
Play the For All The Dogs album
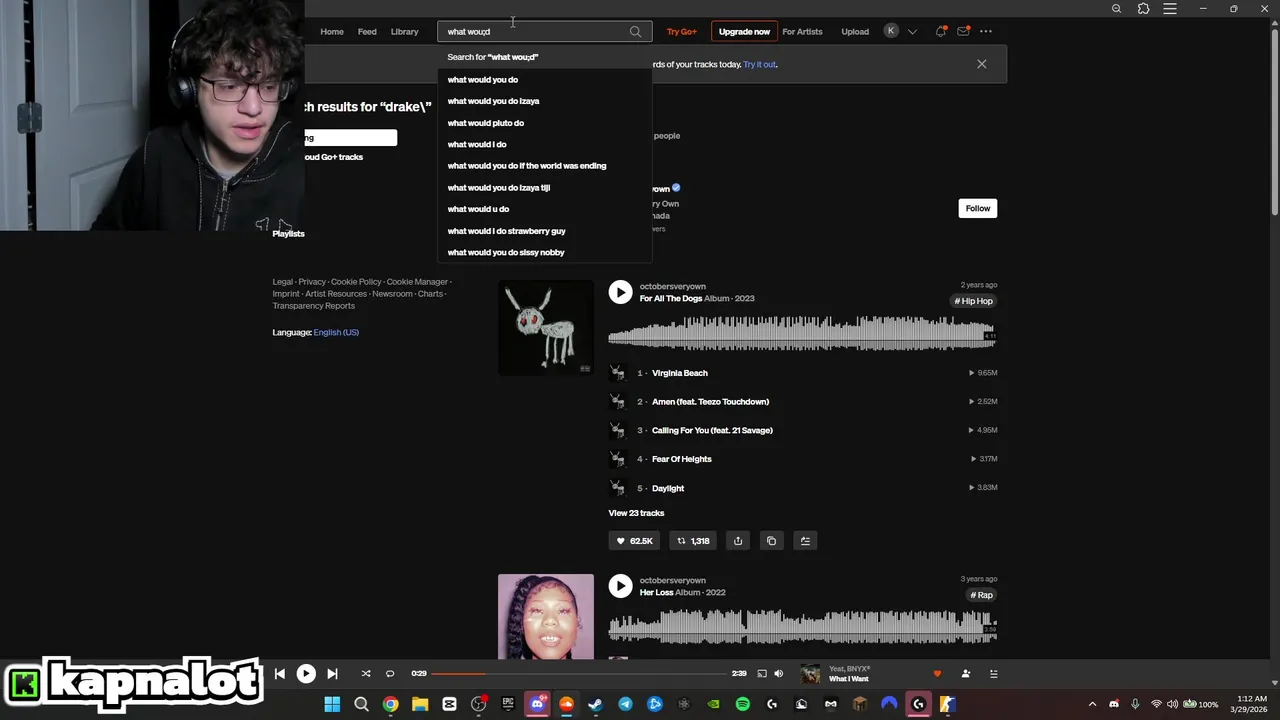pos(620,292)
